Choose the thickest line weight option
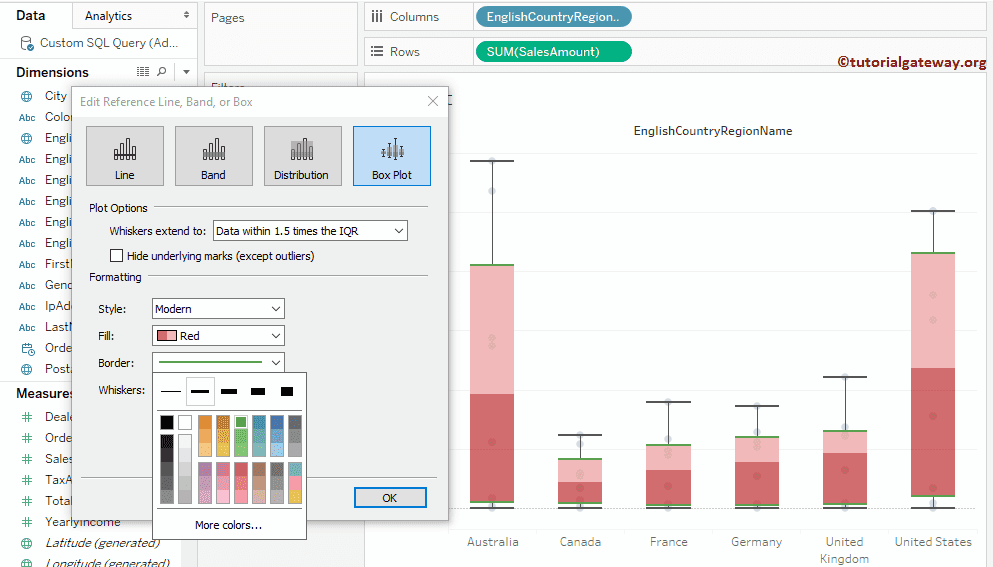The width and height of the screenshot is (993, 567). [287, 392]
